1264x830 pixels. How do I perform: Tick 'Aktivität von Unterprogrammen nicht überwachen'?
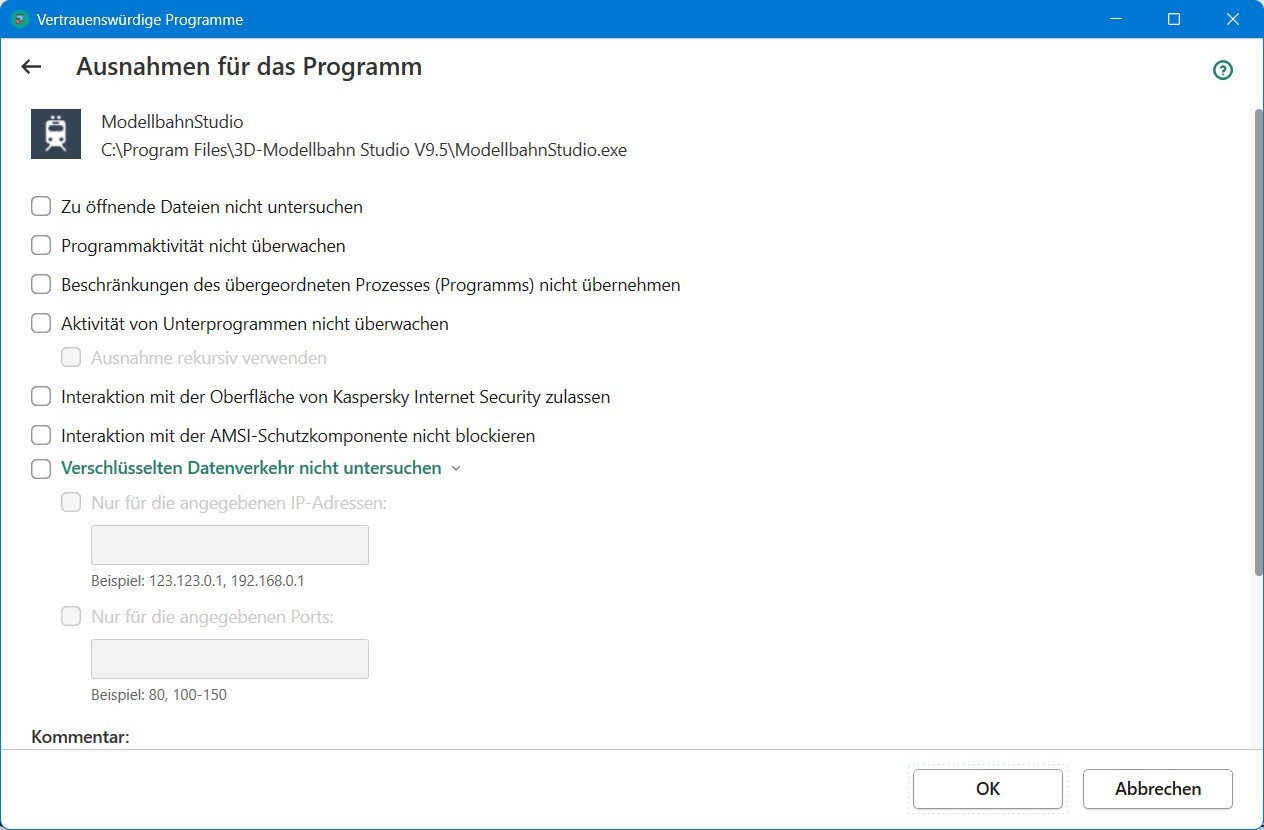coord(41,324)
